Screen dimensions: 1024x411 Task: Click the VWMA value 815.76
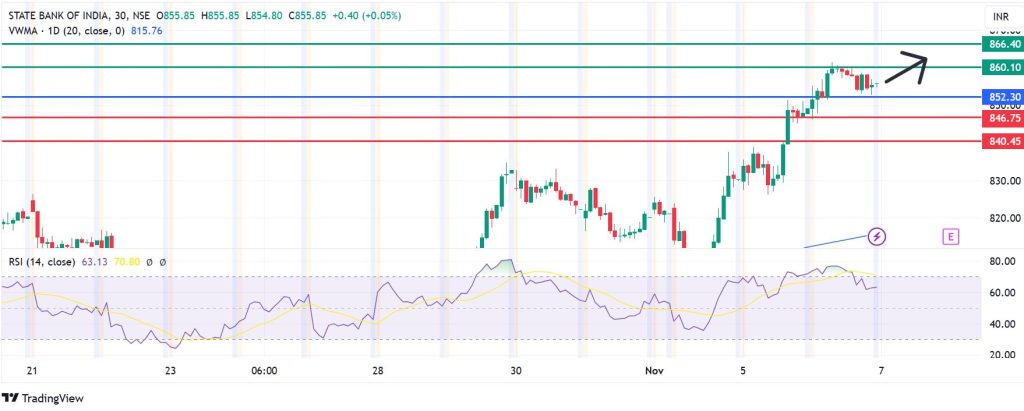(x=147, y=30)
